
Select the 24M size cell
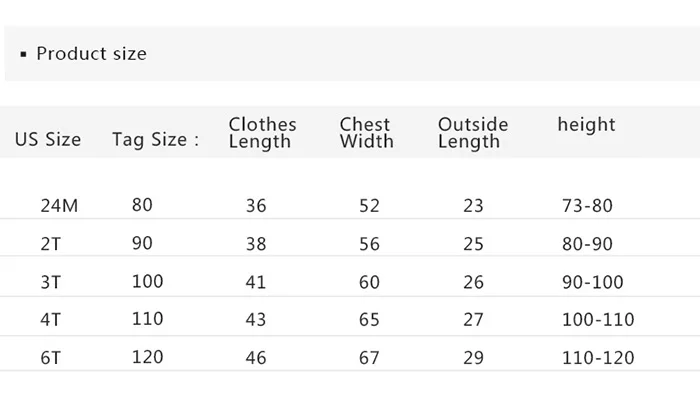point(59,206)
